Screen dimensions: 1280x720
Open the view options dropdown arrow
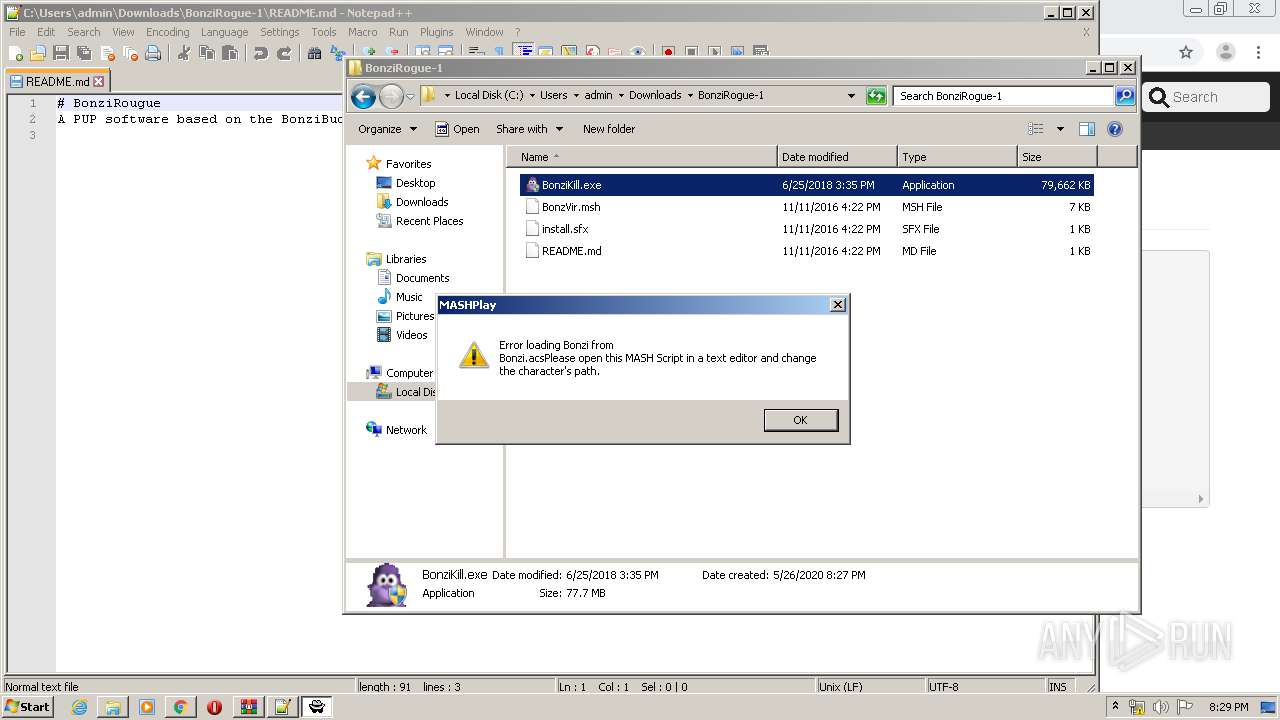tap(1060, 129)
